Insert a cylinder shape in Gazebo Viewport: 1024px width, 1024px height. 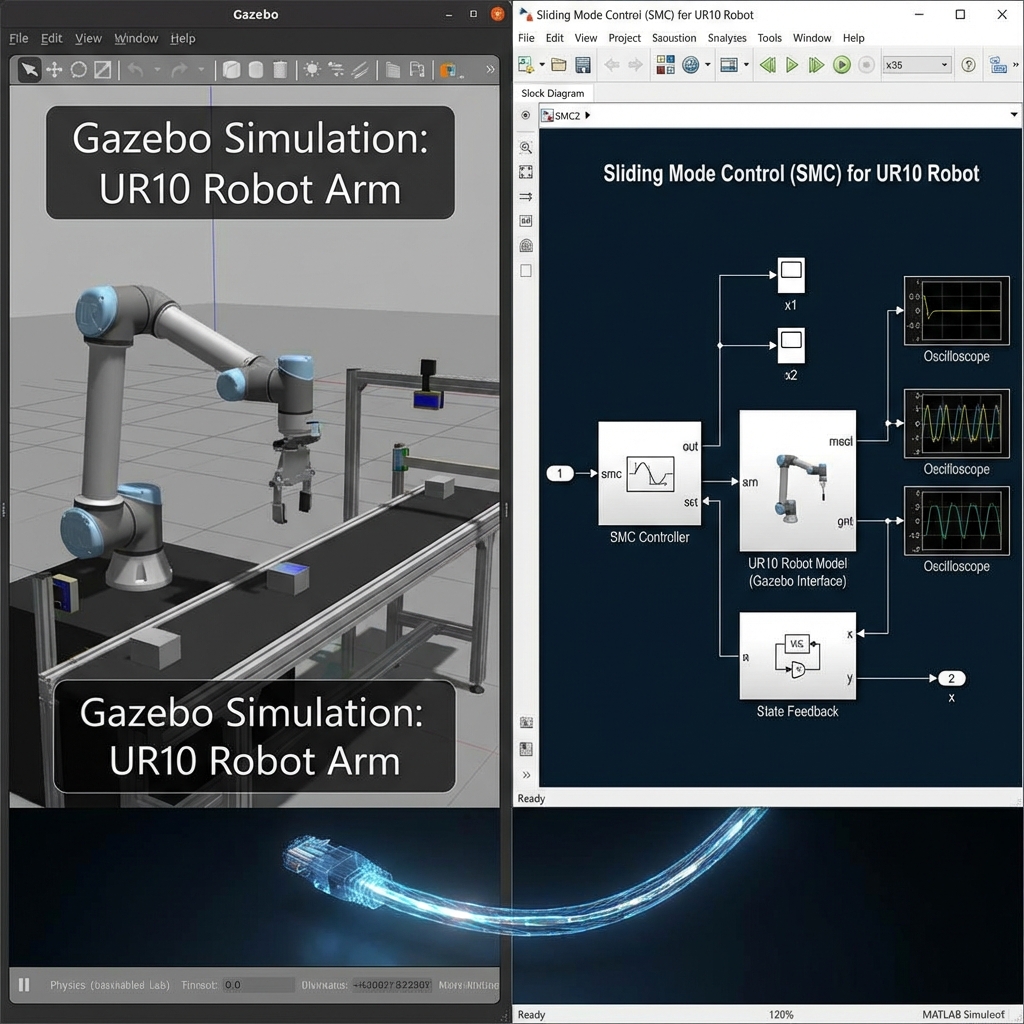coord(280,69)
